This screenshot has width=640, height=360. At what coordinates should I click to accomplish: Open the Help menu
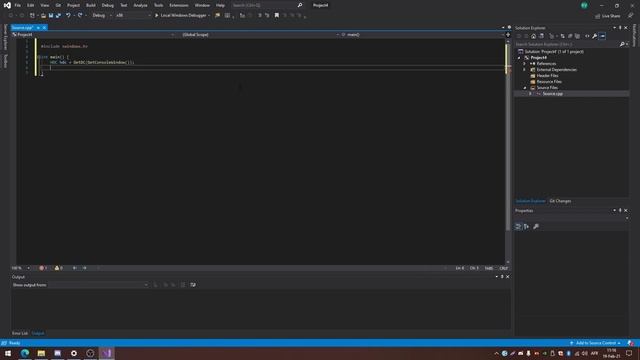(x=220, y=5)
